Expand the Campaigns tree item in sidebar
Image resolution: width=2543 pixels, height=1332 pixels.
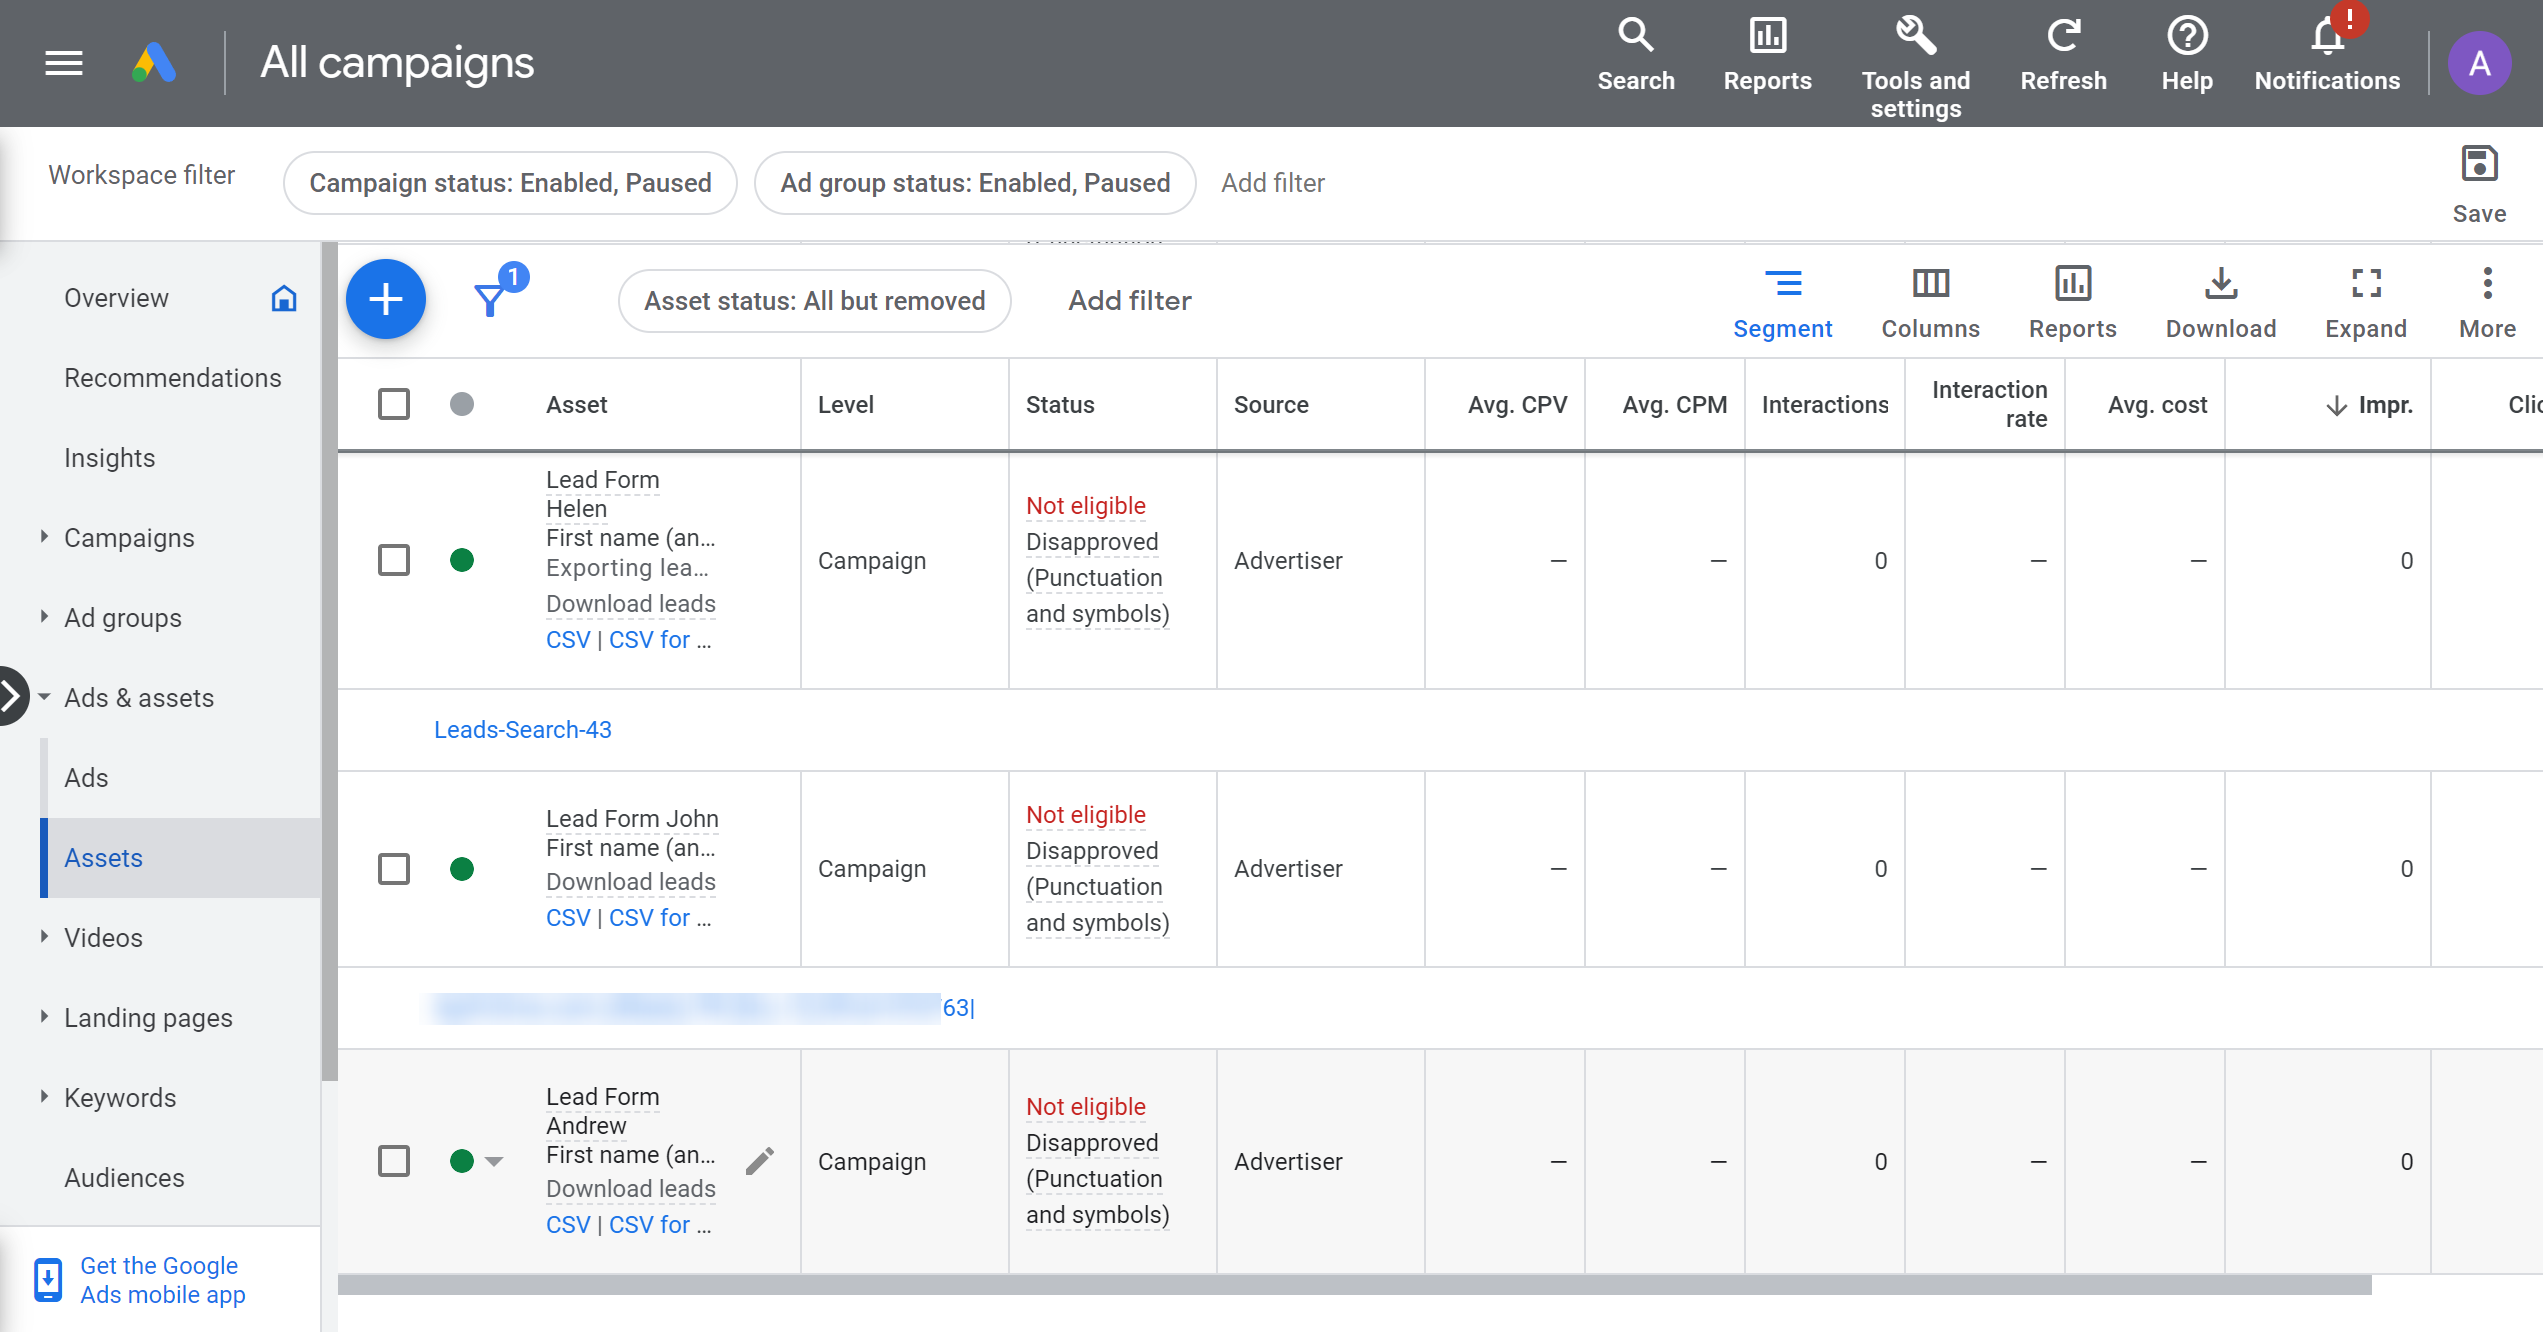tap(44, 536)
